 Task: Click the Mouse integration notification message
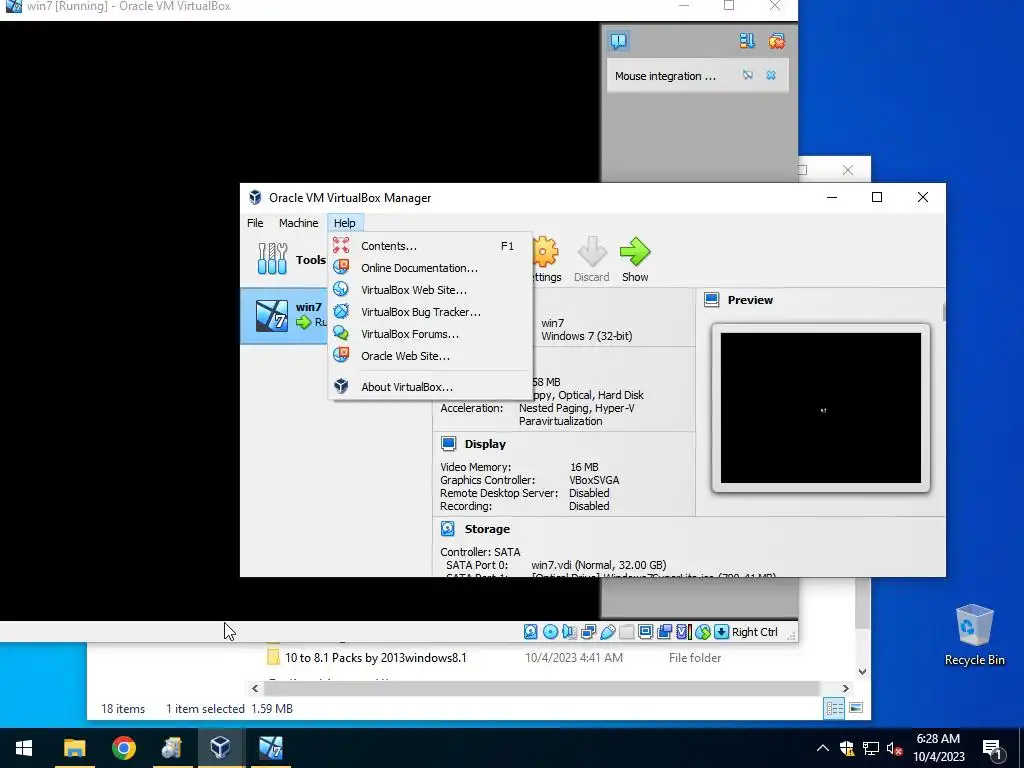point(665,76)
